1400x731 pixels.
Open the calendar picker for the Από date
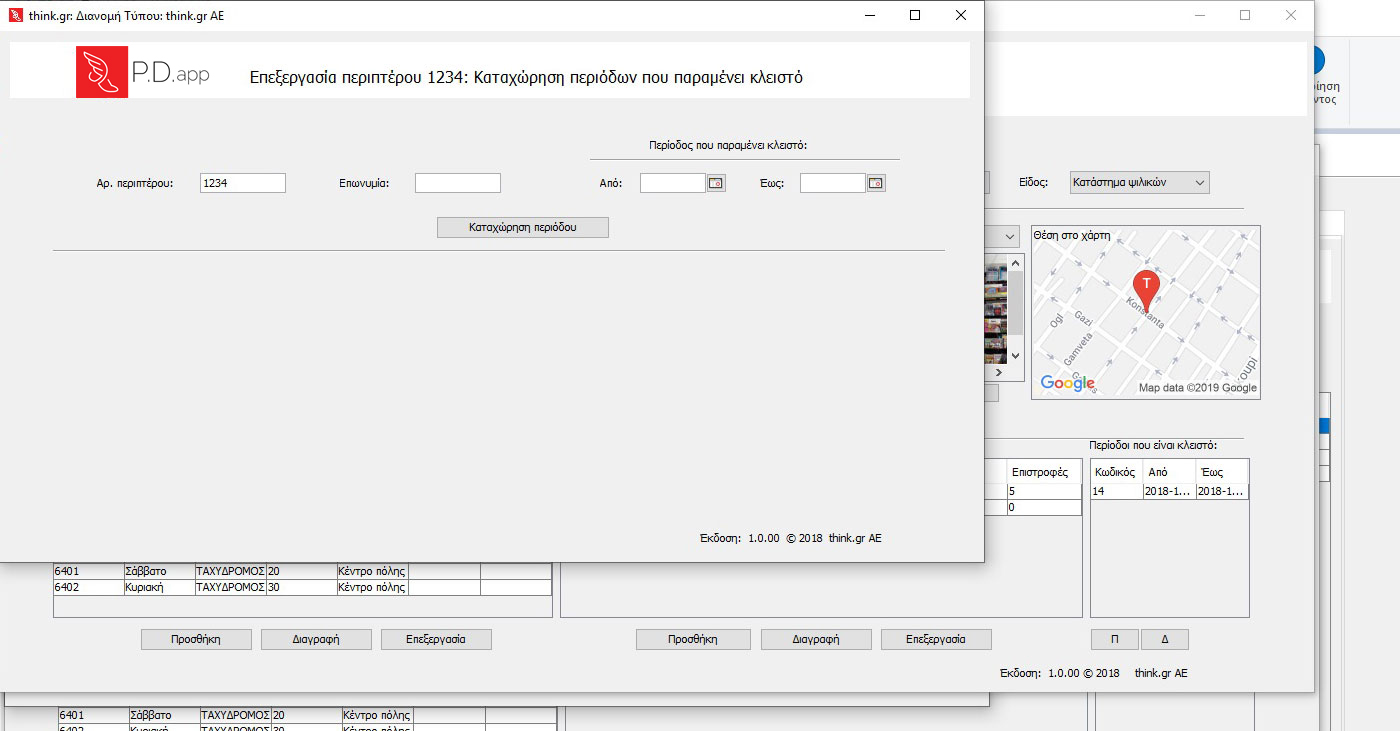[x=716, y=183]
